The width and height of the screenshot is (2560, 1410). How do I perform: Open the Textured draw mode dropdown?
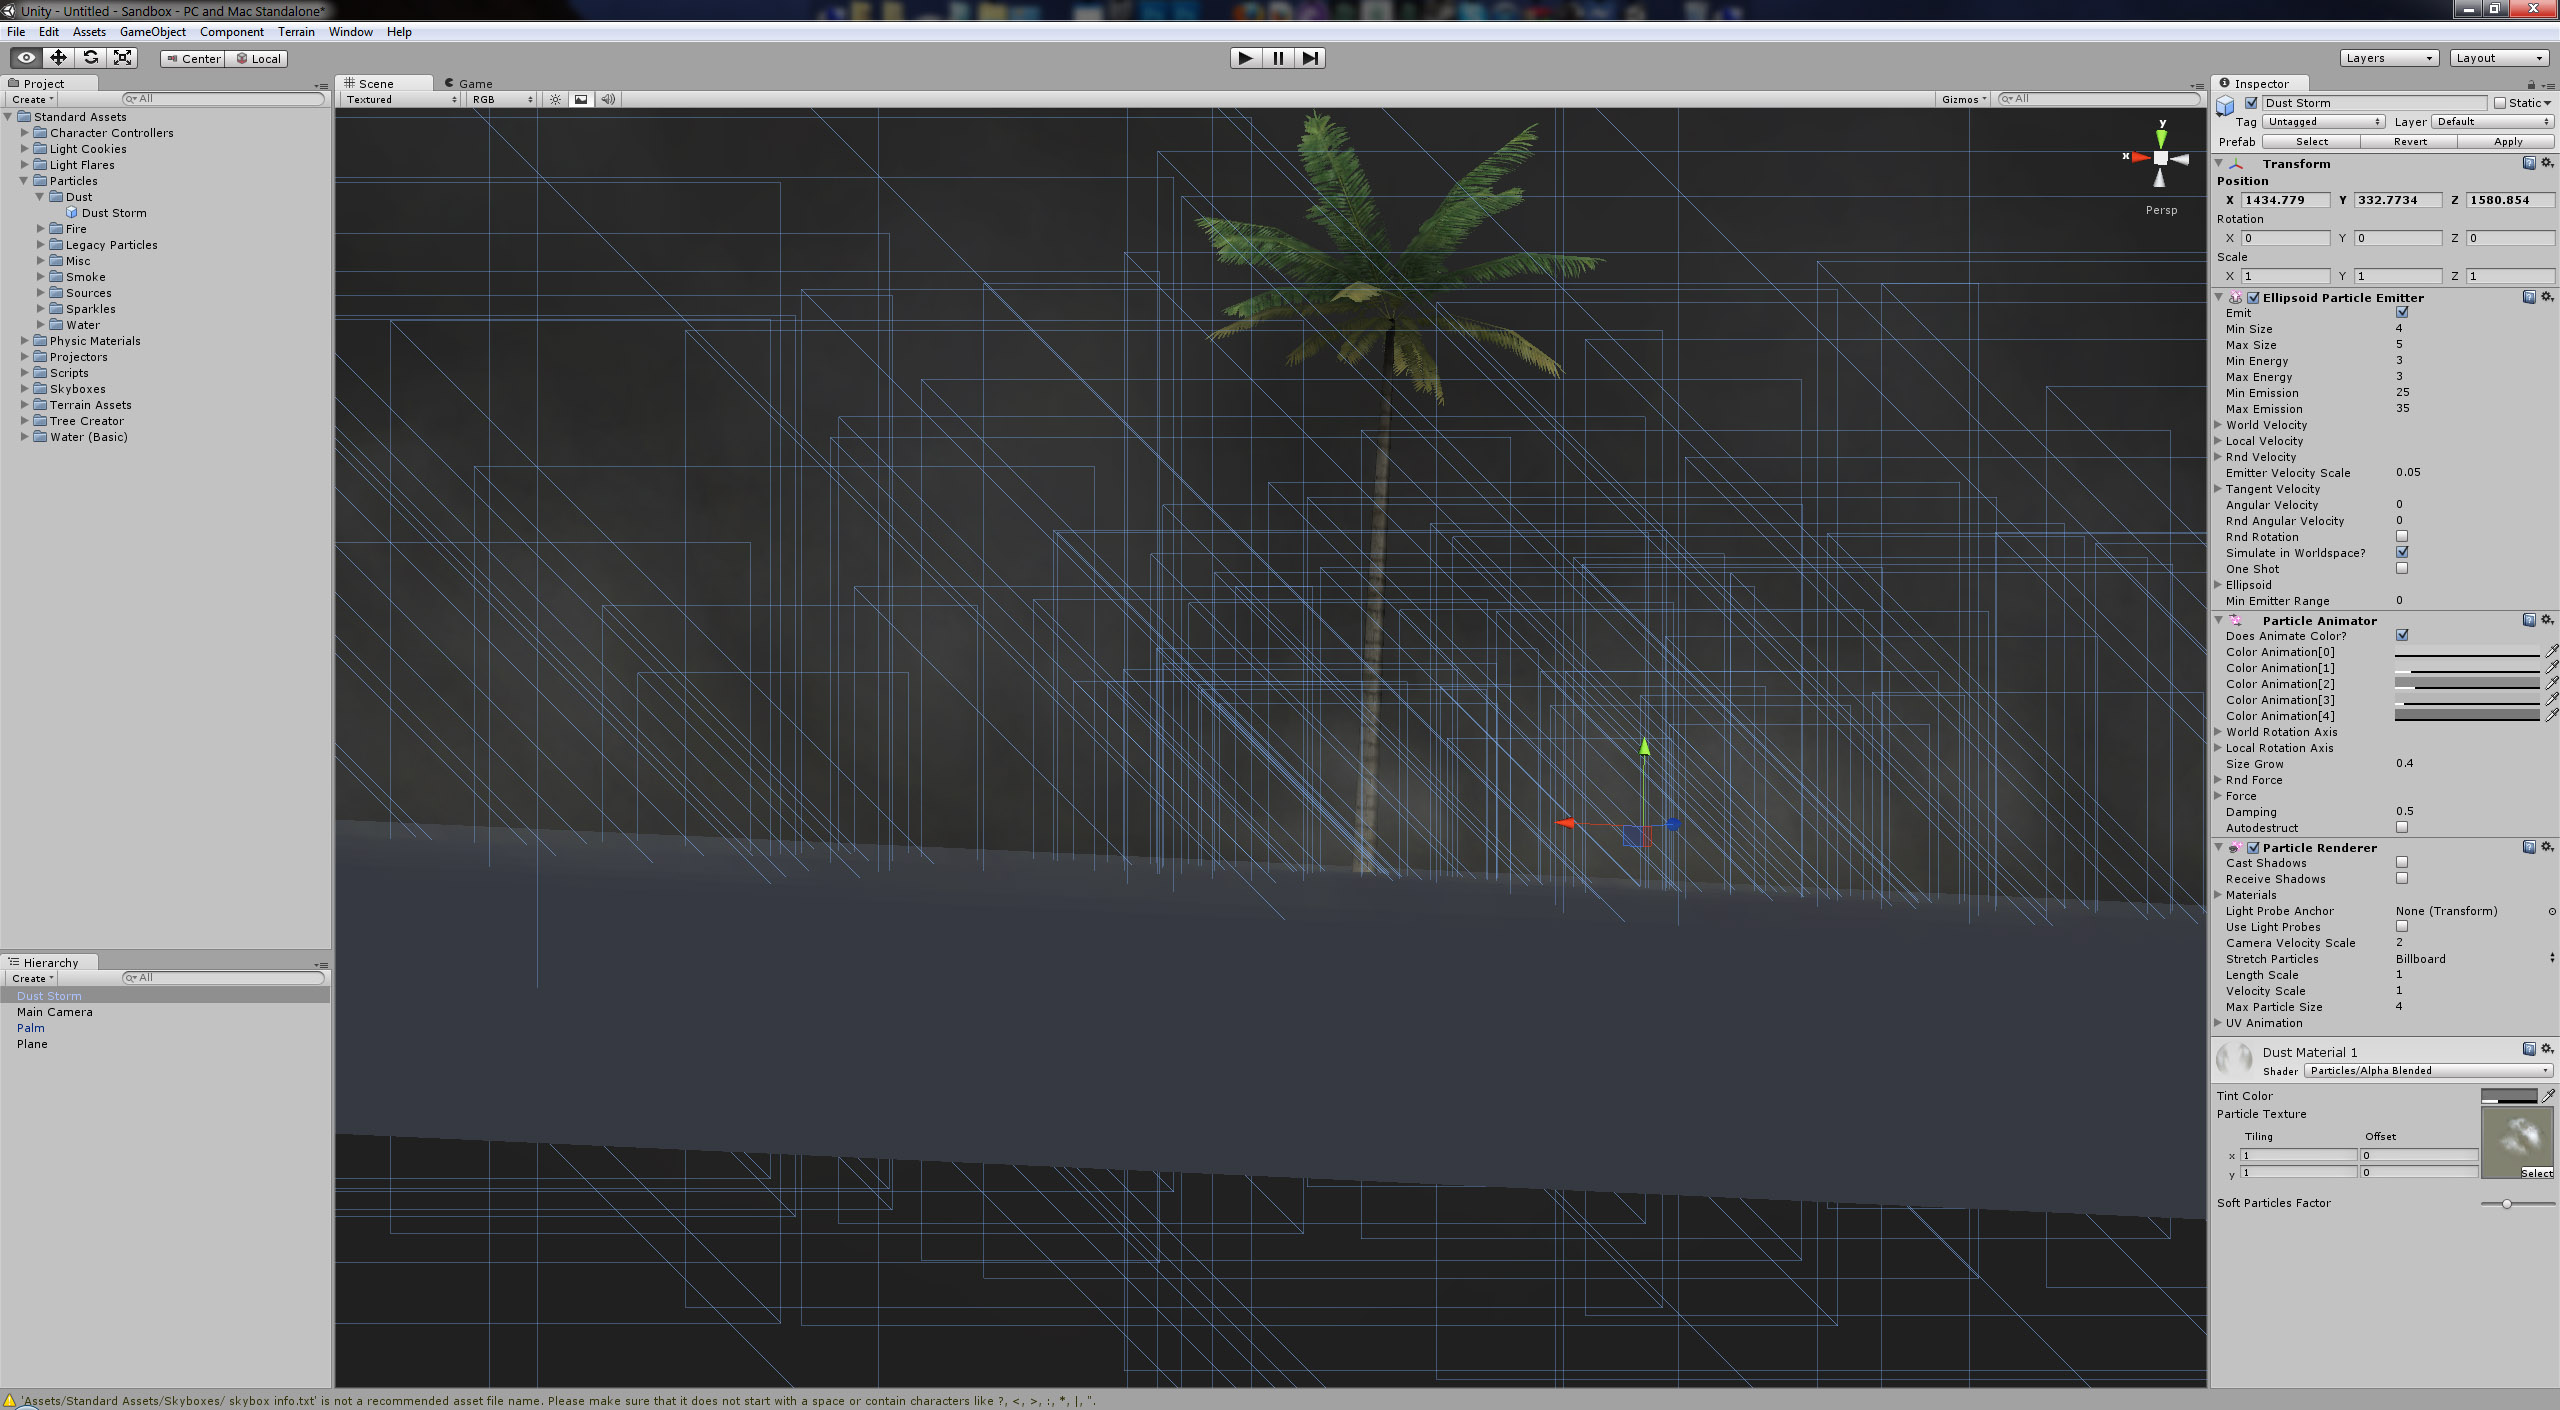point(400,99)
